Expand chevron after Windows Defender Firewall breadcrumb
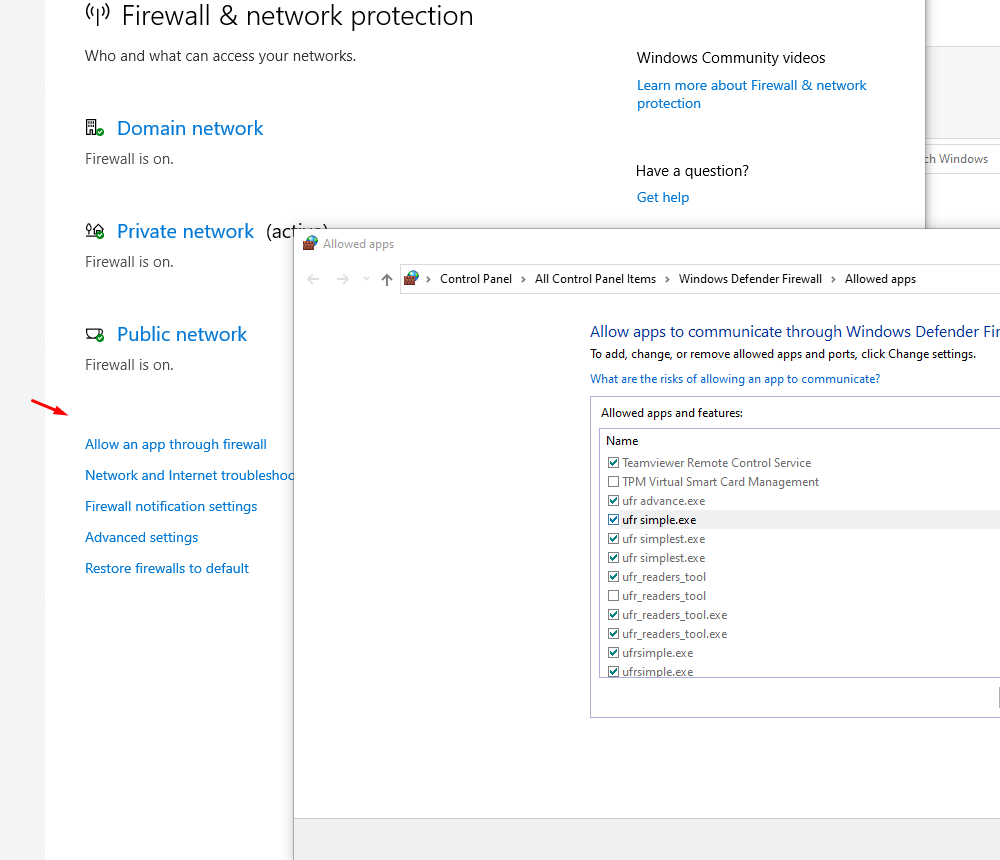 (x=833, y=279)
